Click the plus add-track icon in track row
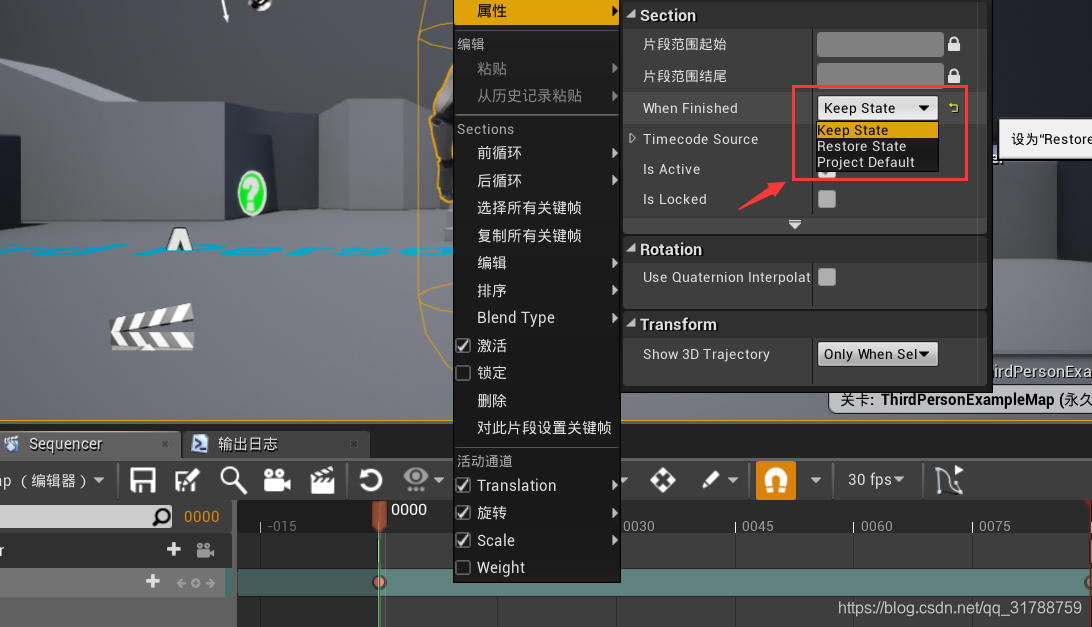The height and width of the screenshot is (627, 1092). (x=174, y=550)
